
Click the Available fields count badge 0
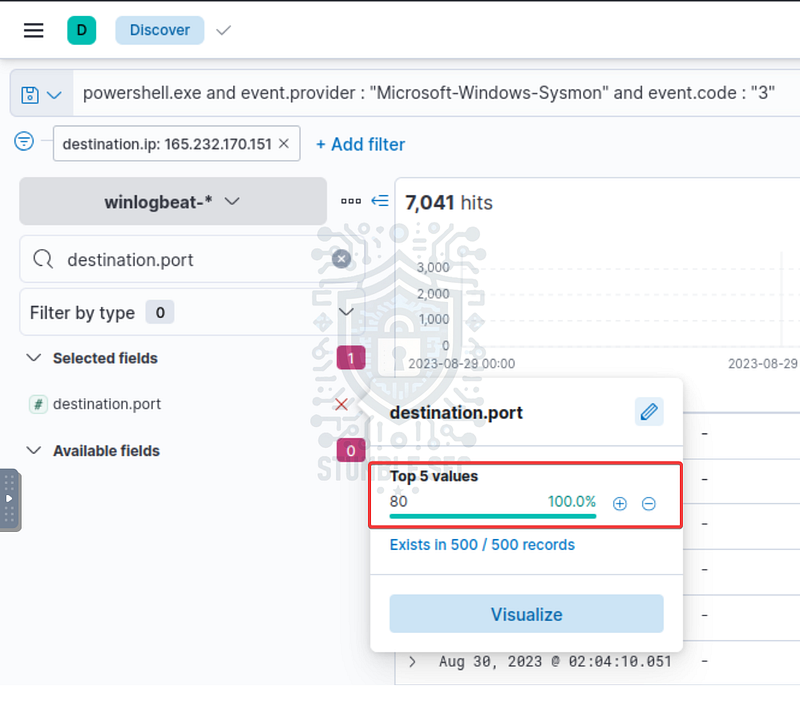pos(351,450)
